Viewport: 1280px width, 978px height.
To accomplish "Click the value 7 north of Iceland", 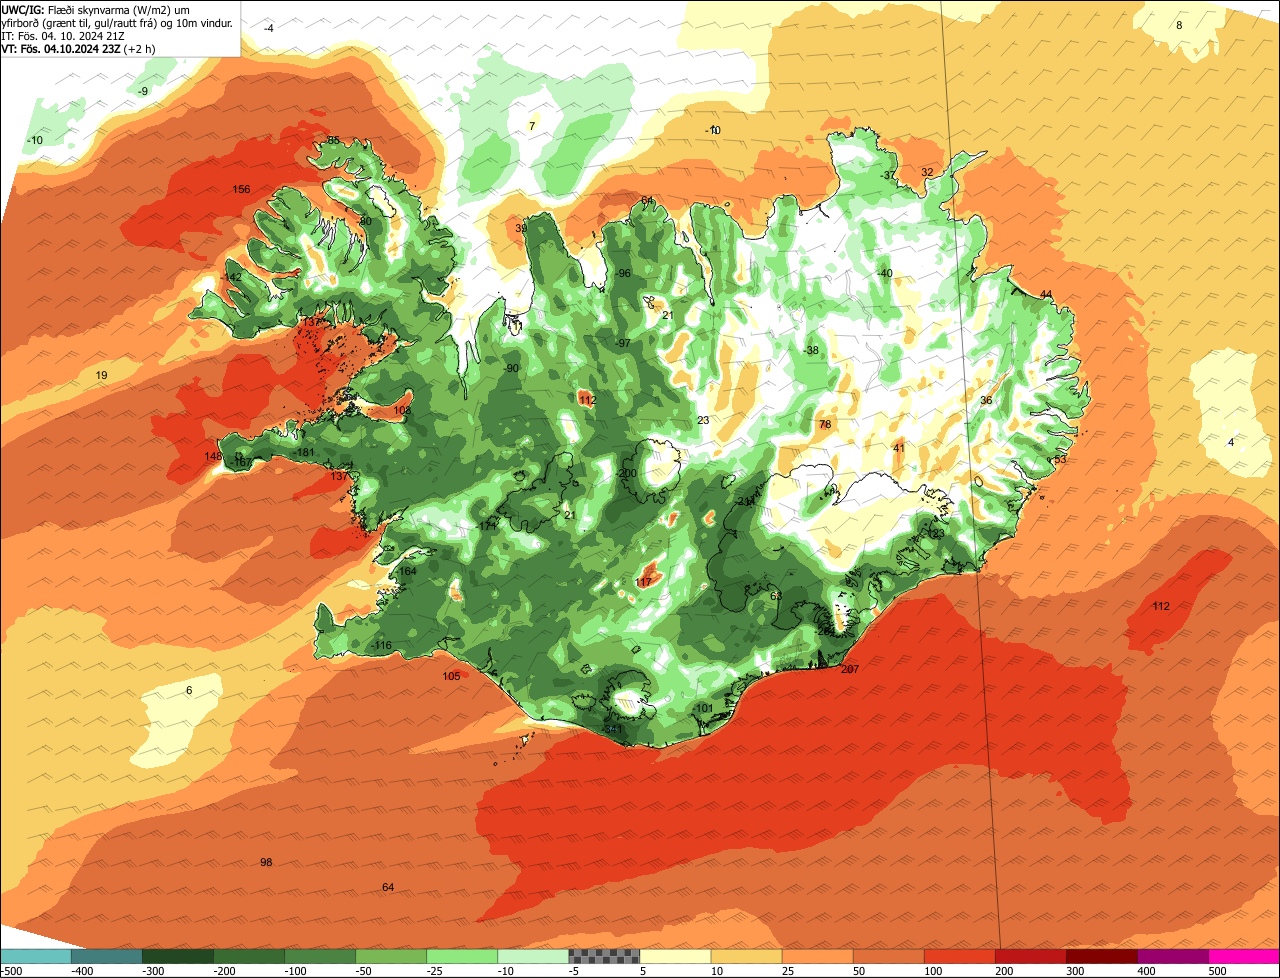I will 532,126.
